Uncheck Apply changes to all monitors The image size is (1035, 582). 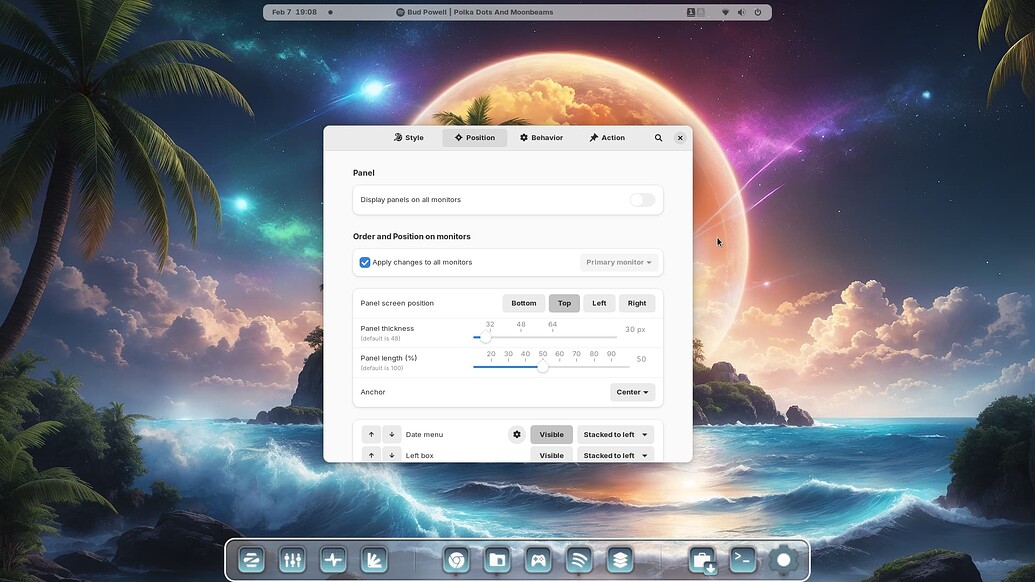[364, 261]
